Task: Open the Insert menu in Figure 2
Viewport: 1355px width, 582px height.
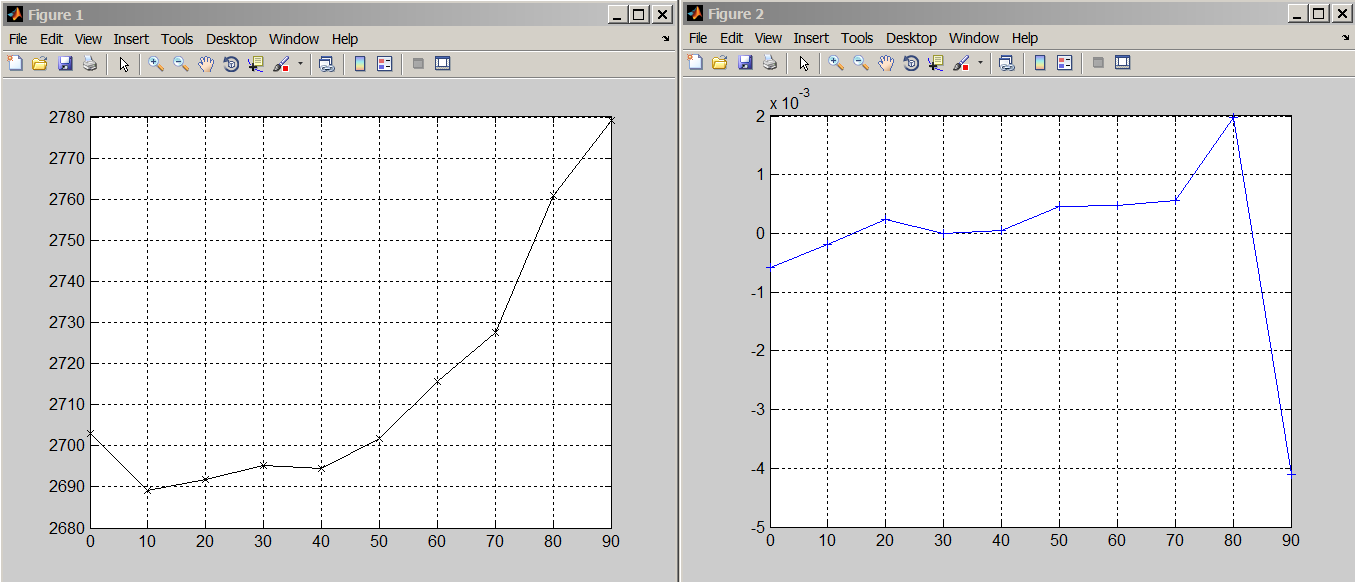Action: pyautogui.click(x=811, y=39)
